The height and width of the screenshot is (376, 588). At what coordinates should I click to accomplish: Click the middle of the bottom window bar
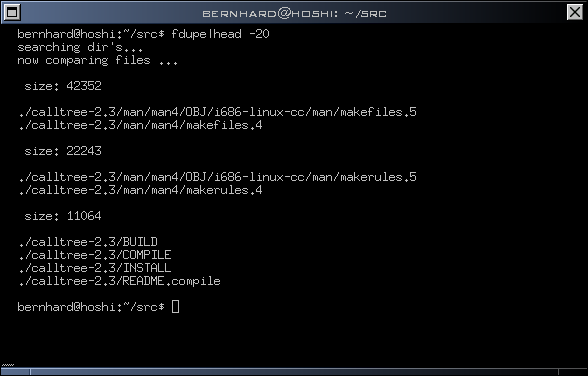[x=294, y=372]
